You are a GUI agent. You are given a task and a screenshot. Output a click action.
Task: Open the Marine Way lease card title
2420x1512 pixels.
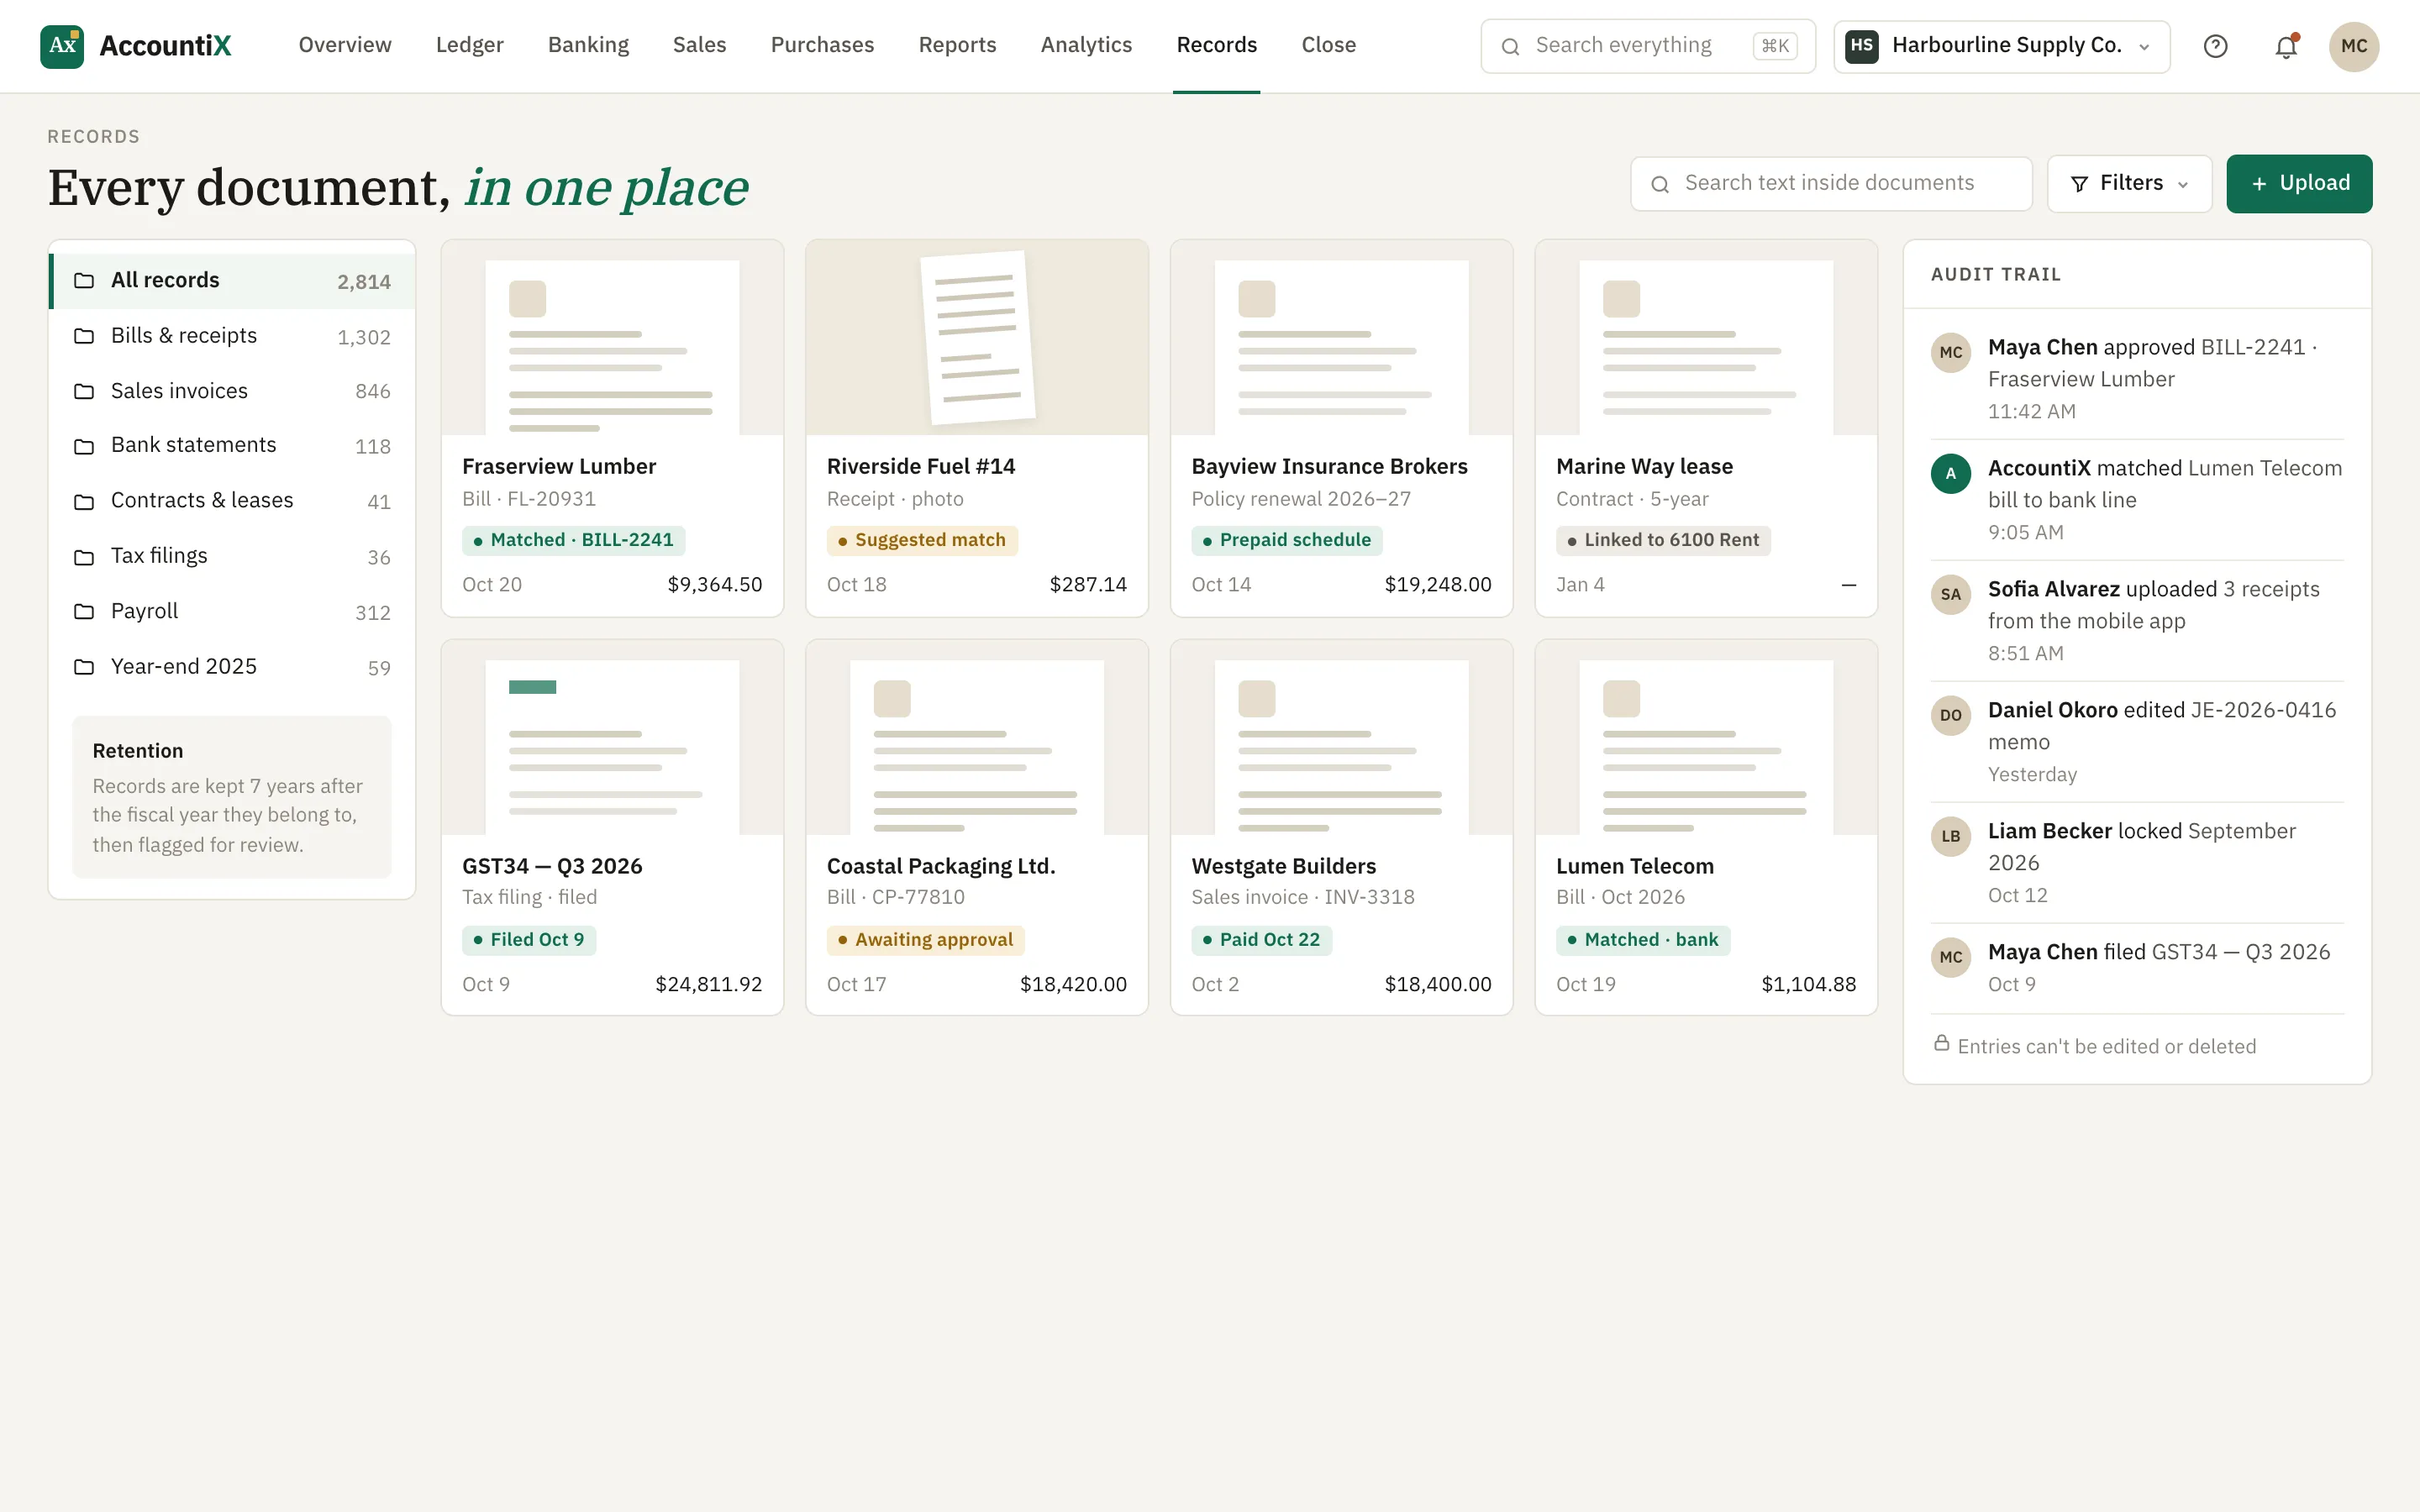1644,467
